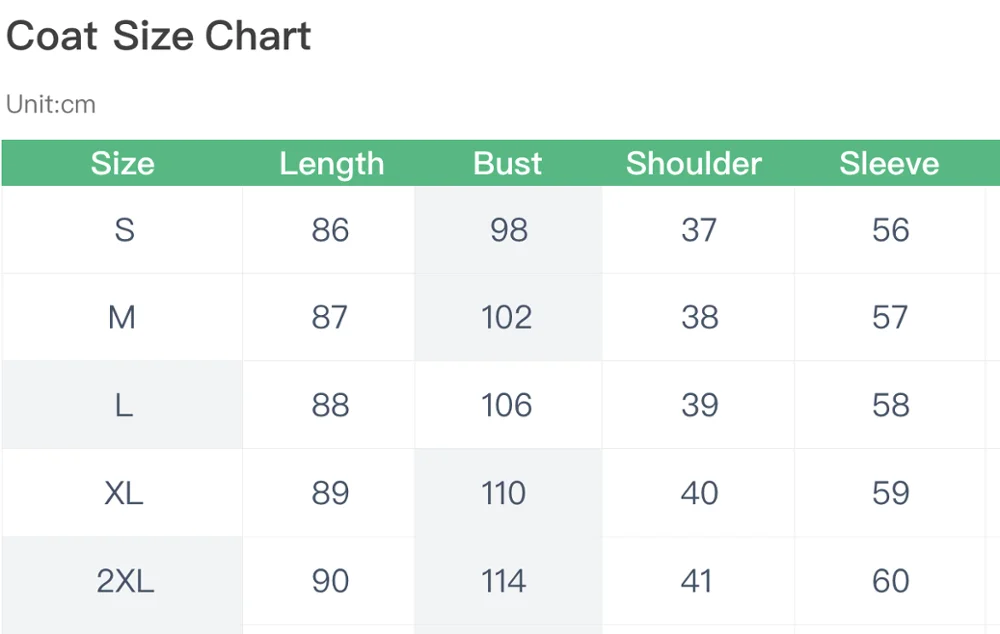
Task: Select the S size cell
Action: [x=124, y=230]
